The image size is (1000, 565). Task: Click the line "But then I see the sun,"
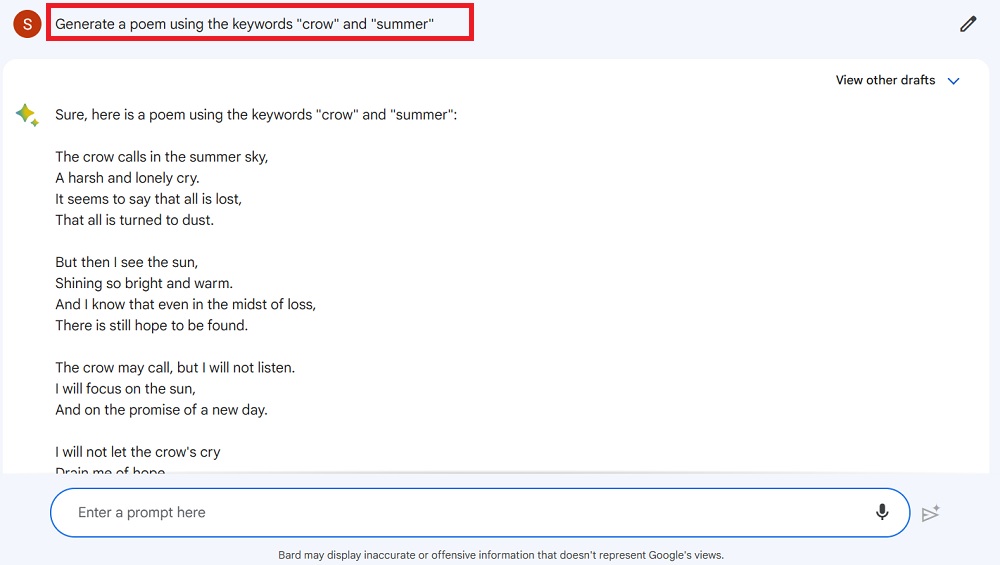pos(126,262)
